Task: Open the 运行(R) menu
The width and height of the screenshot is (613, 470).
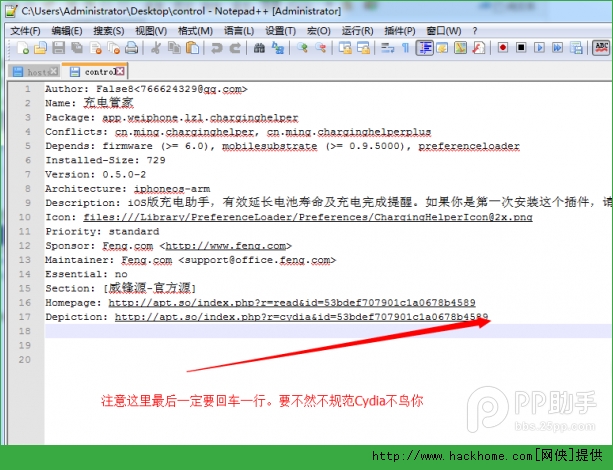Action: tap(357, 31)
